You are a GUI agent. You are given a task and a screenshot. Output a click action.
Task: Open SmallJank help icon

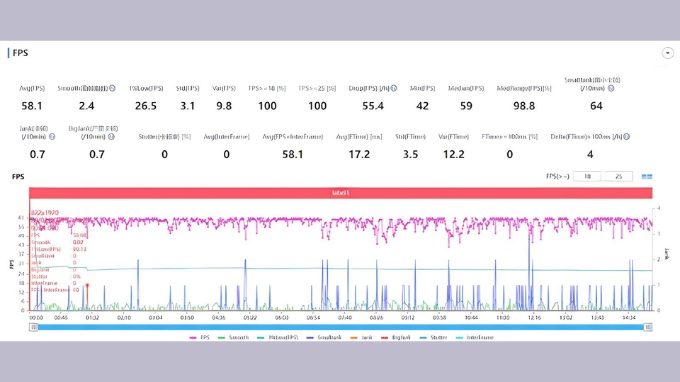tap(611, 88)
